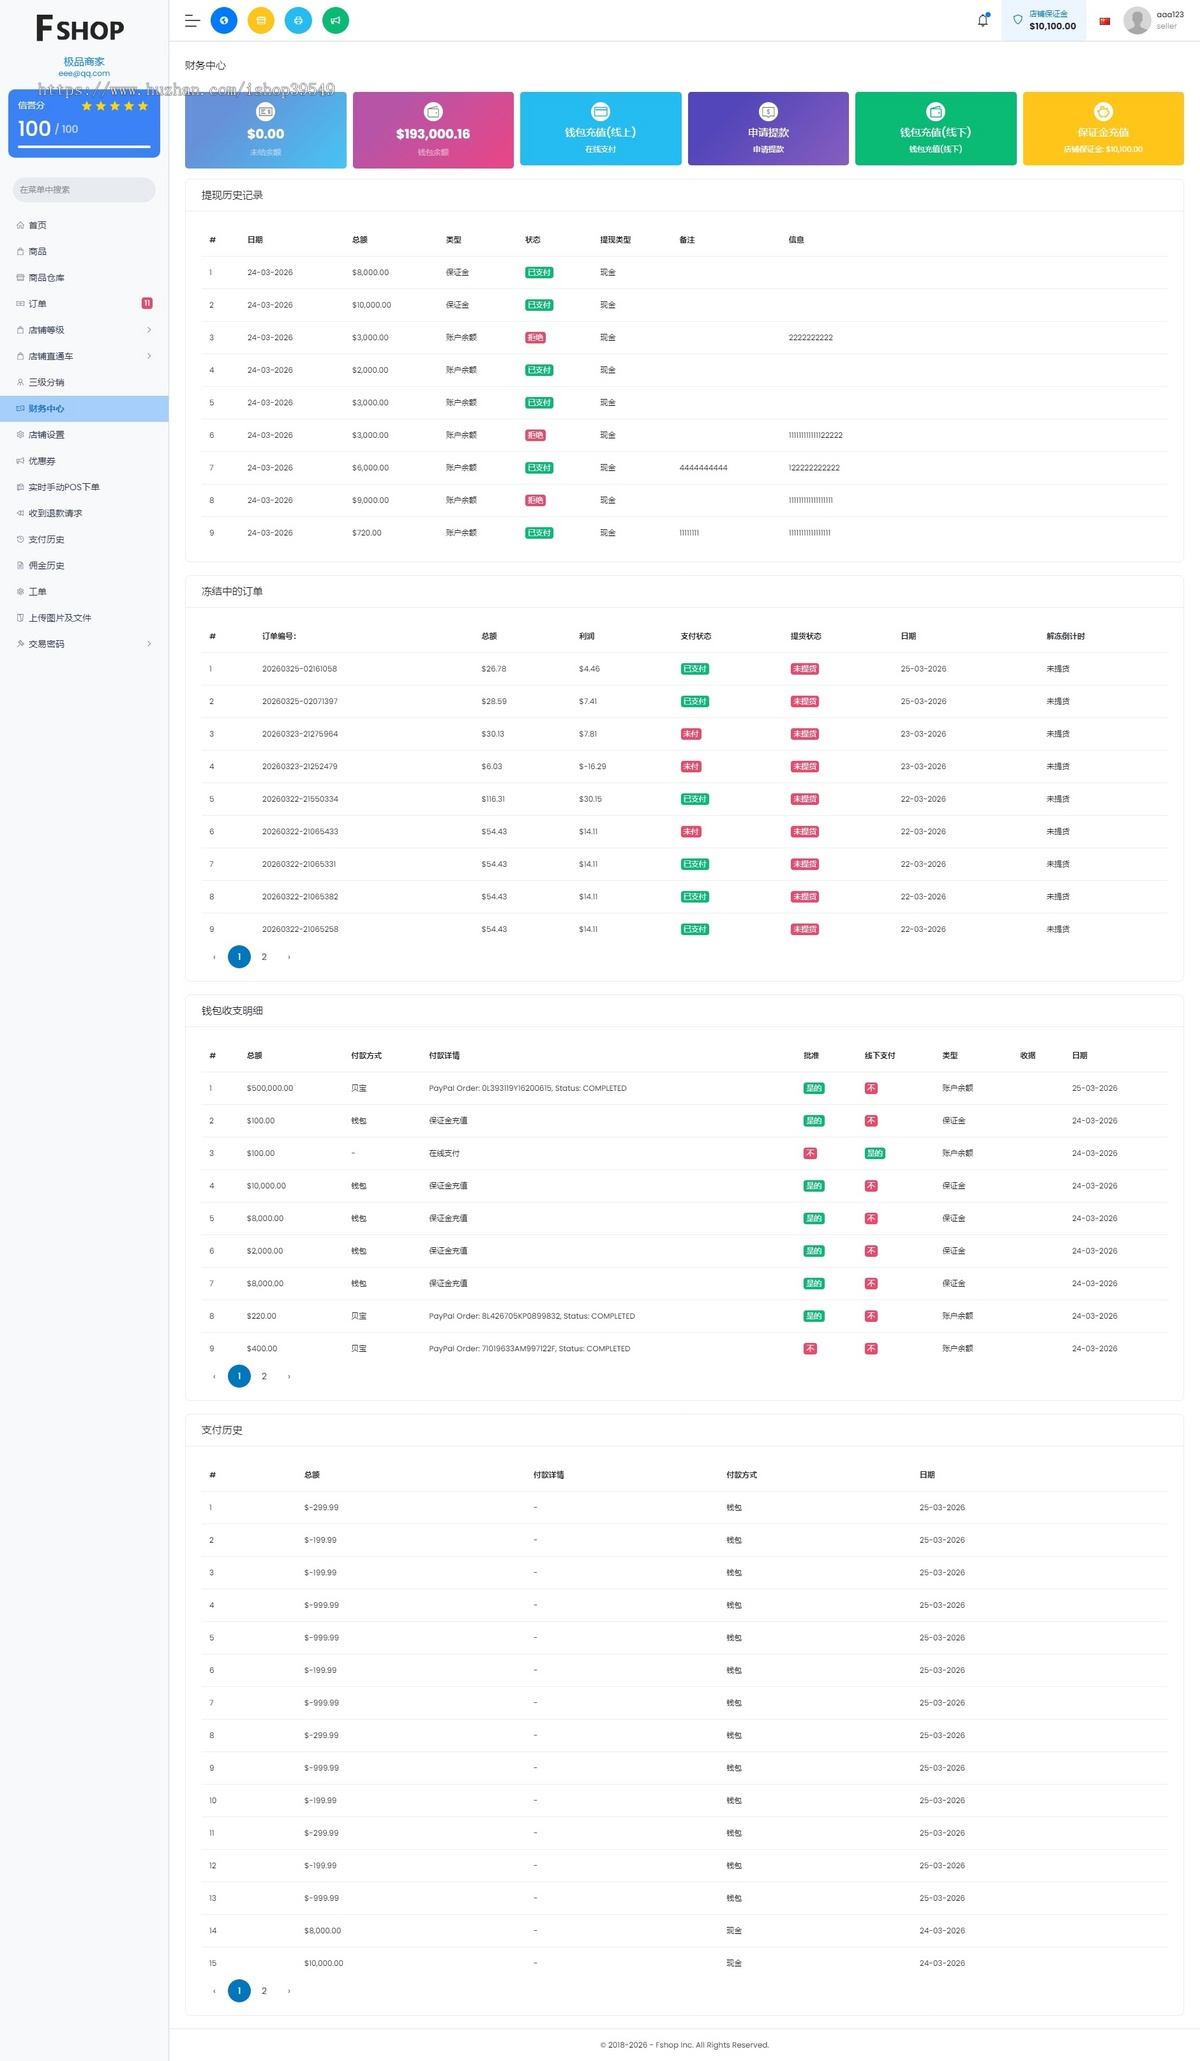Click the red 11 badge on 订单
The width and height of the screenshot is (1200, 2061).
(x=147, y=303)
